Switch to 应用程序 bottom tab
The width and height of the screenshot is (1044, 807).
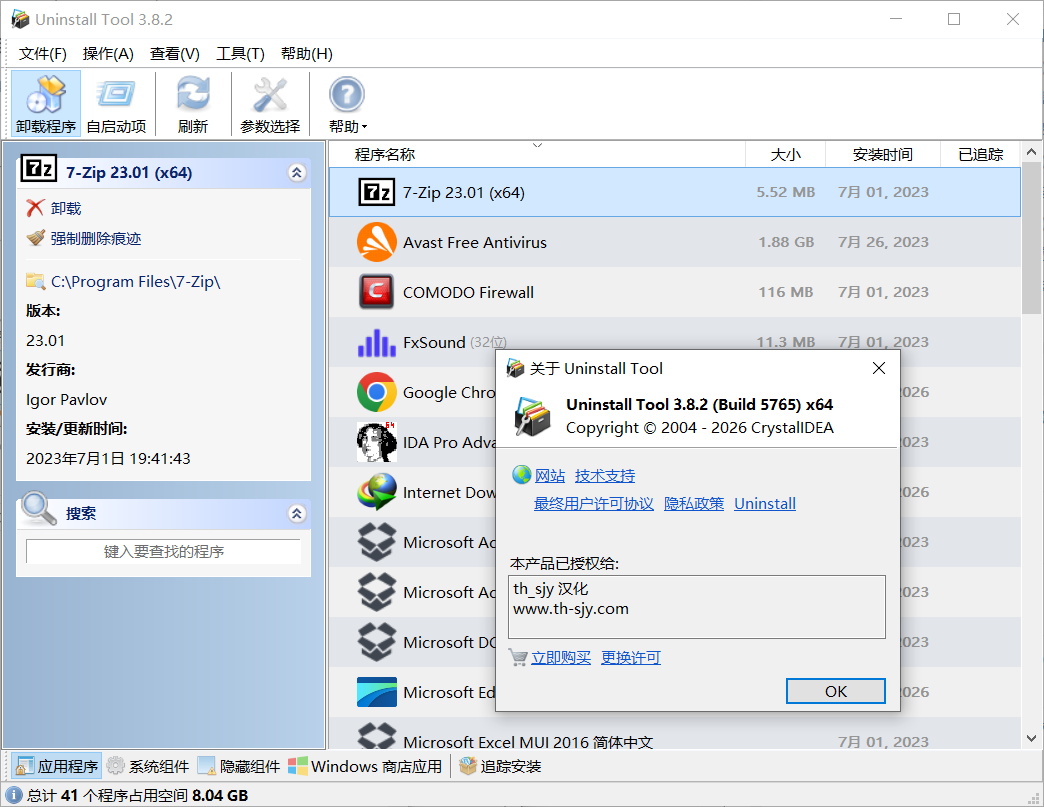tap(57, 766)
